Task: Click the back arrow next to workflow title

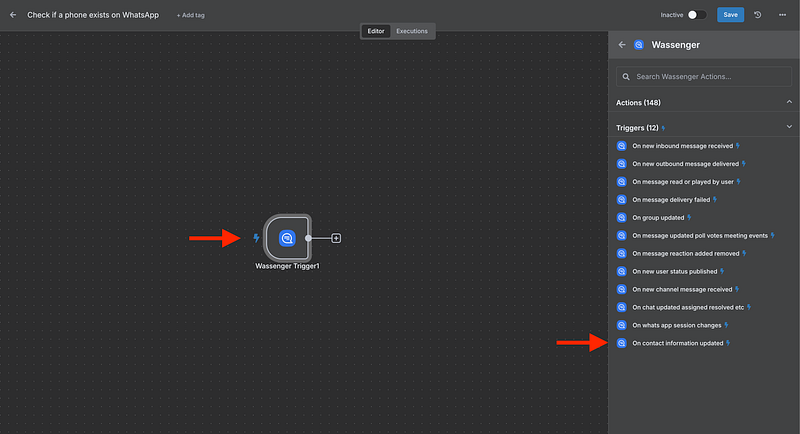Action: click(13, 15)
